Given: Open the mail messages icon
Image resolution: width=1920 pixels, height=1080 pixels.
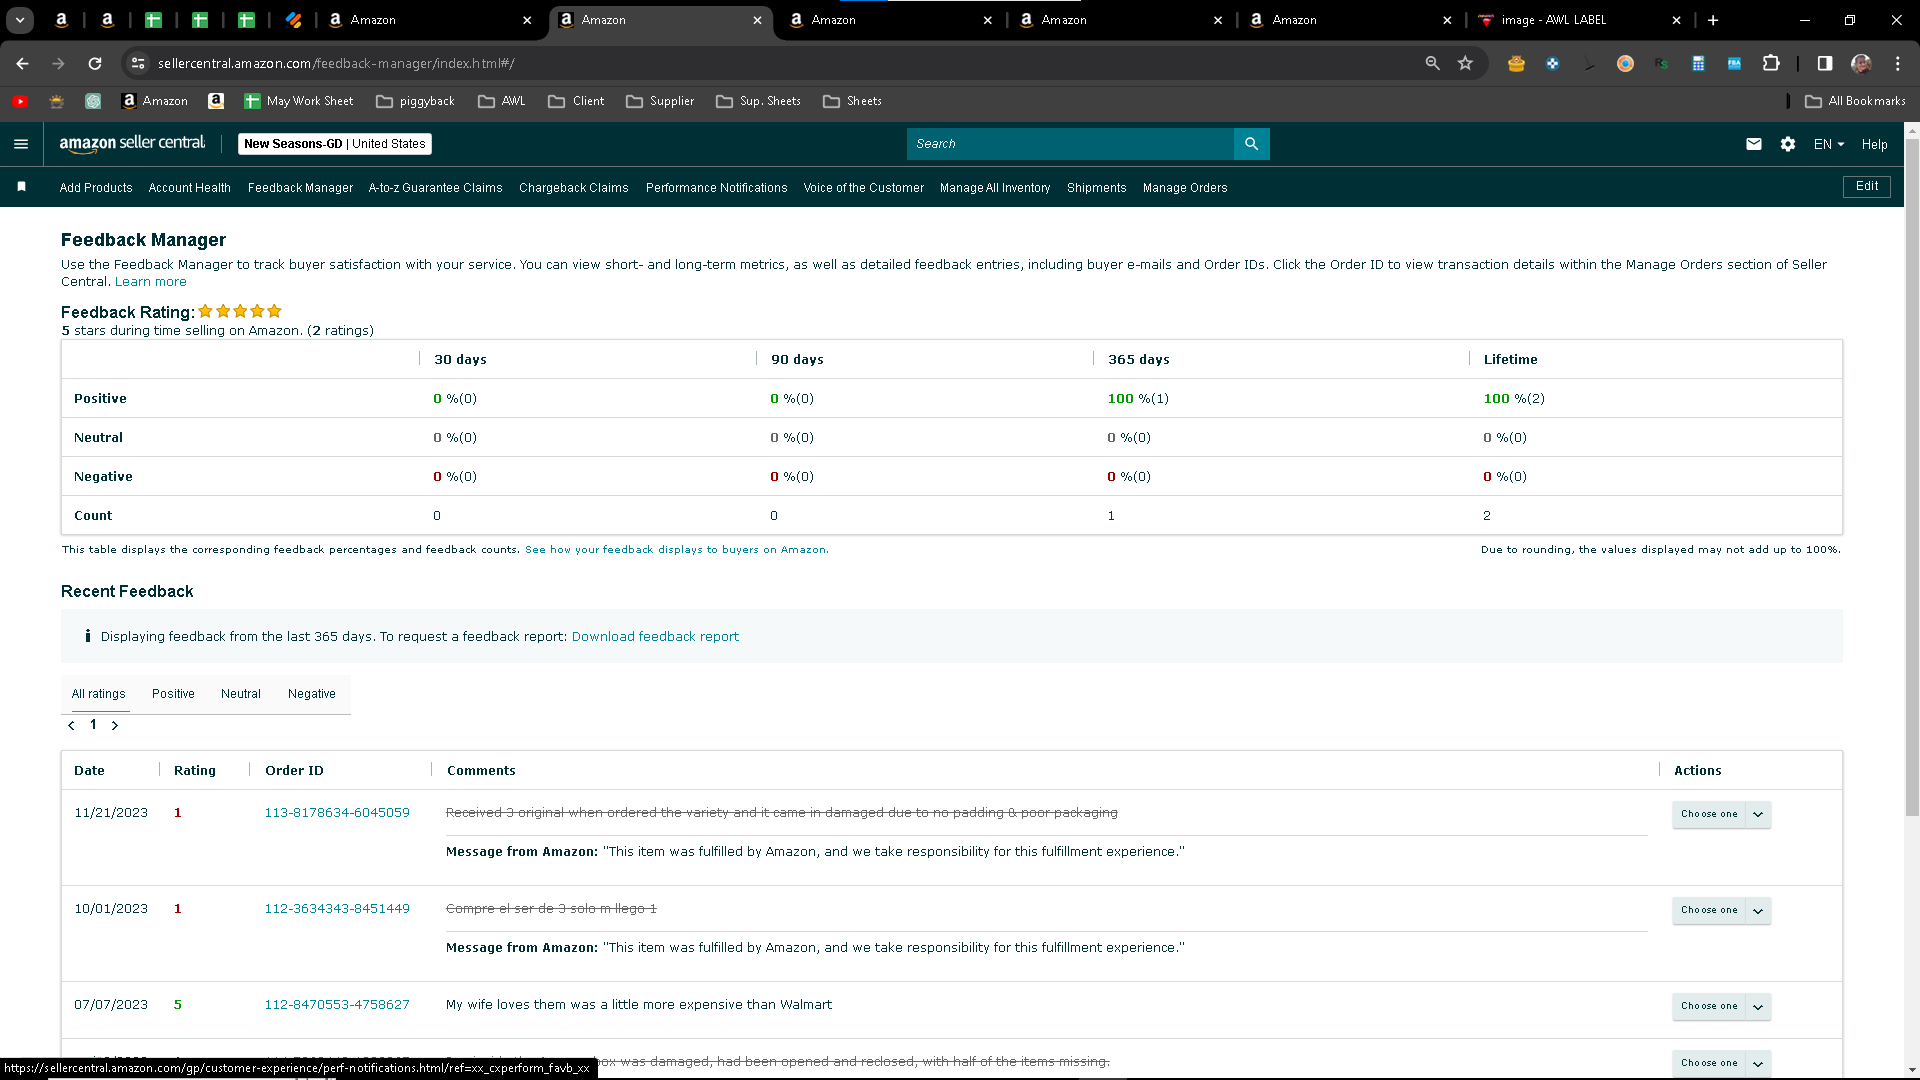Looking at the screenshot, I should point(1754,144).
